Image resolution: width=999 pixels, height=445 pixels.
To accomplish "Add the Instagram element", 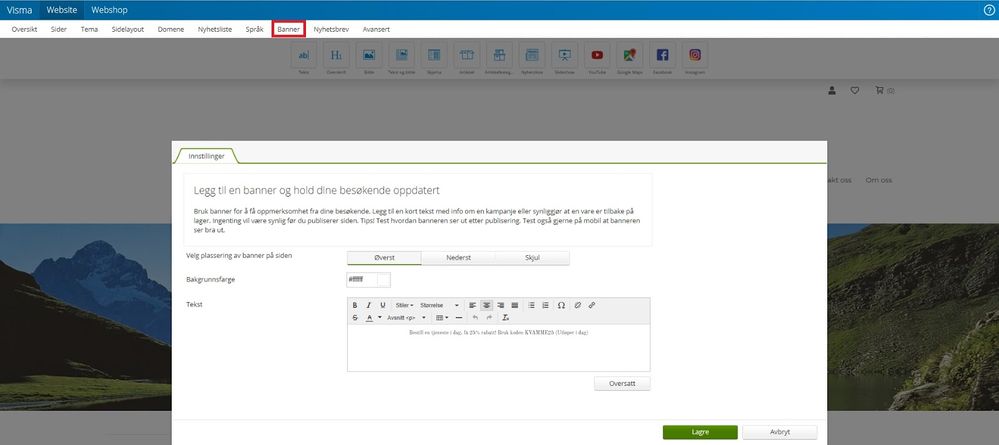I will [x=695, y=55].
